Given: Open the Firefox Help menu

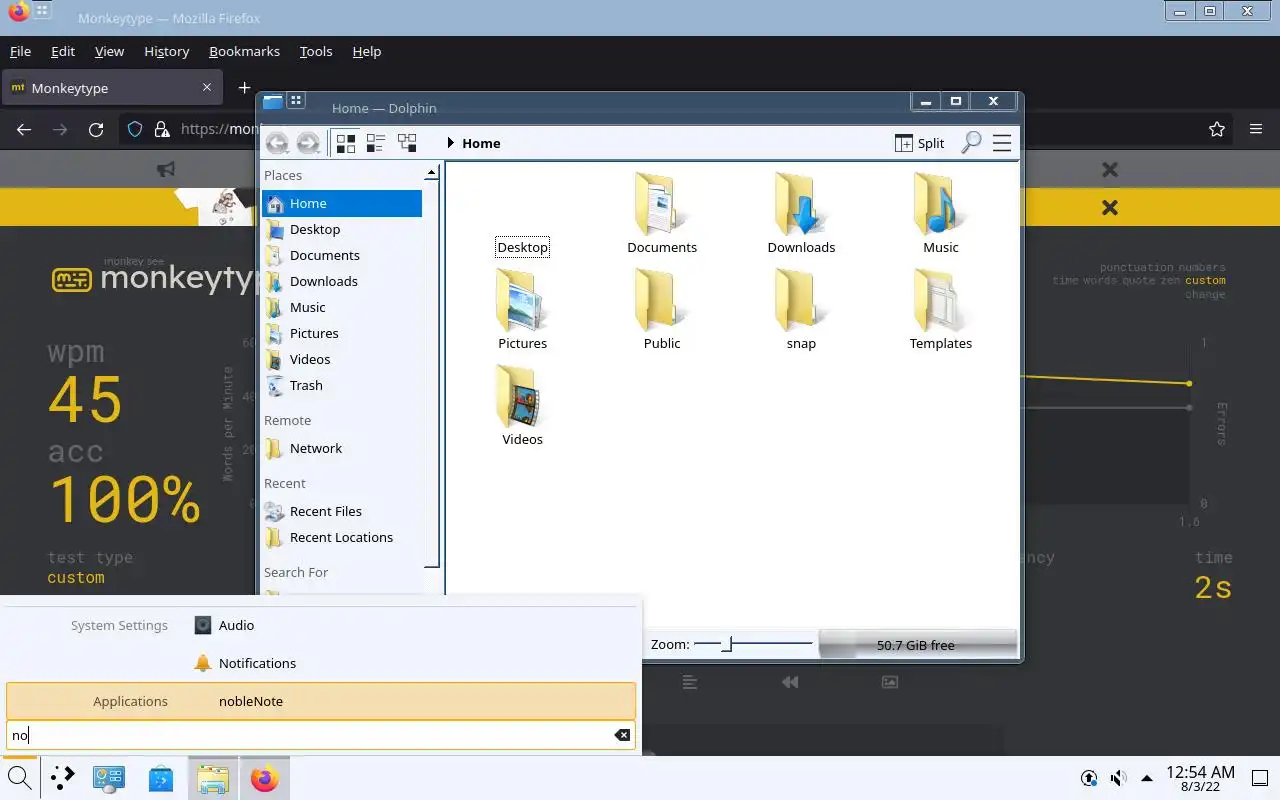Looking at the screenshot, I should point(367,51).
